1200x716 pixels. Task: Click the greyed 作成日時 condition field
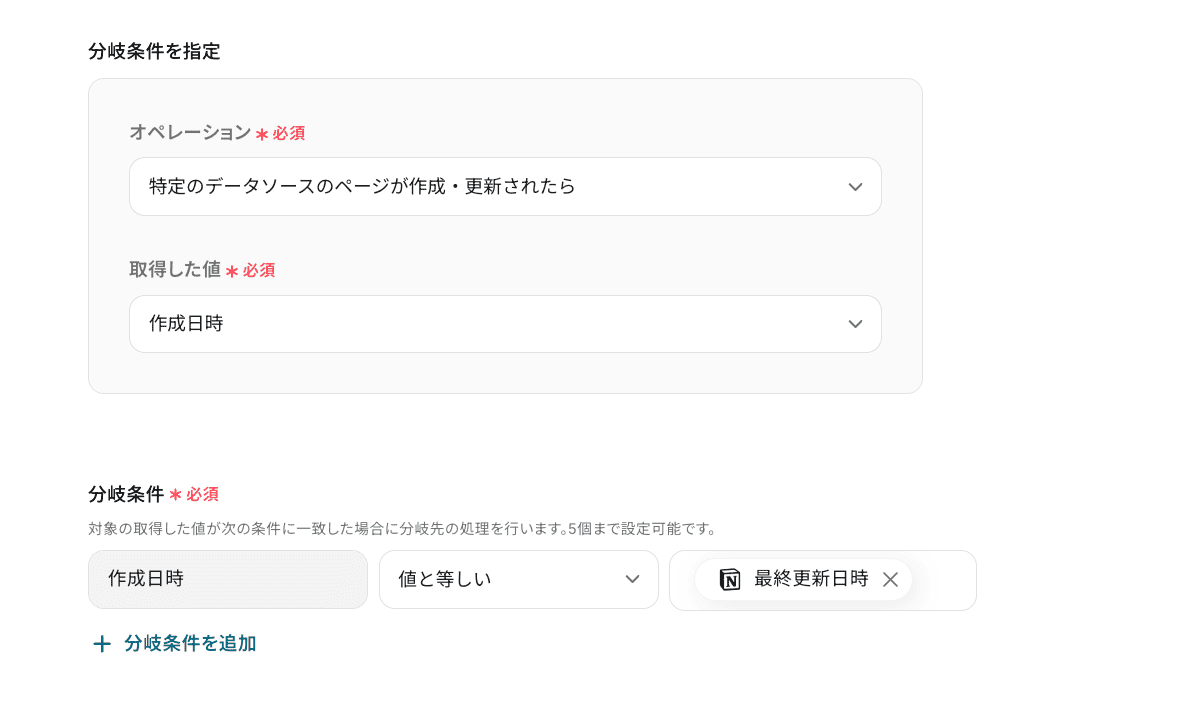[x=228, y=580]
